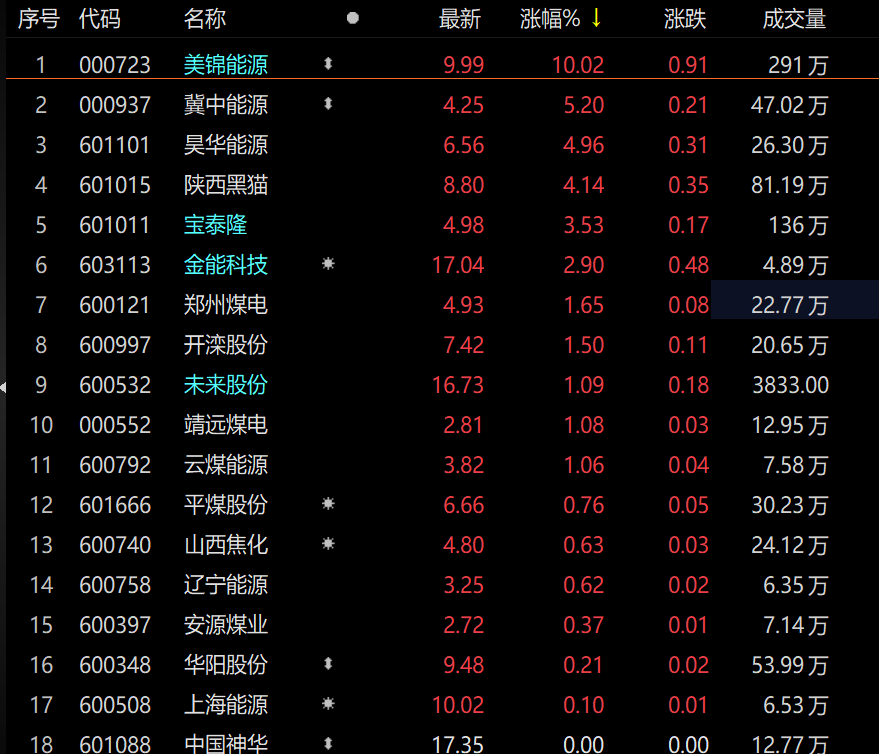The width and height of the screenshot is (879, 754).
Task: Click the star icon beside 平煤股份
Action: coord(329,503)
